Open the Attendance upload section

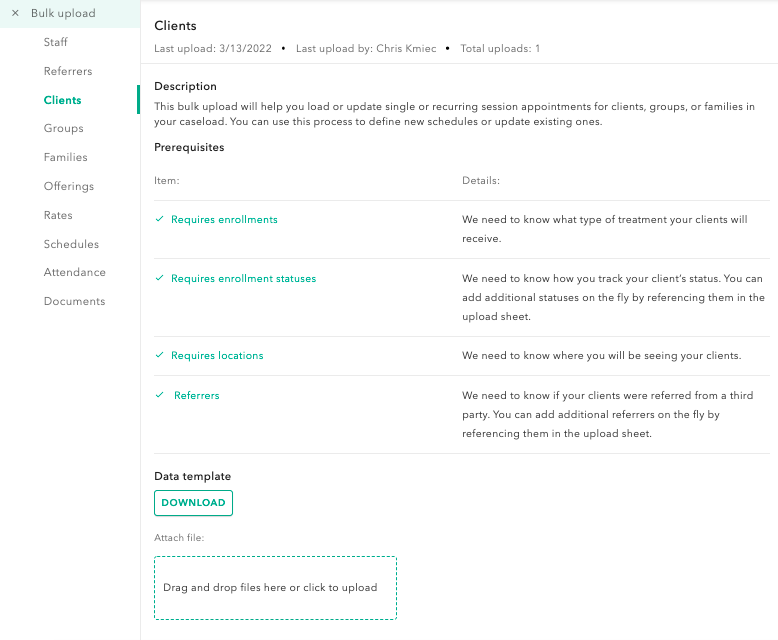pos(74,272)
